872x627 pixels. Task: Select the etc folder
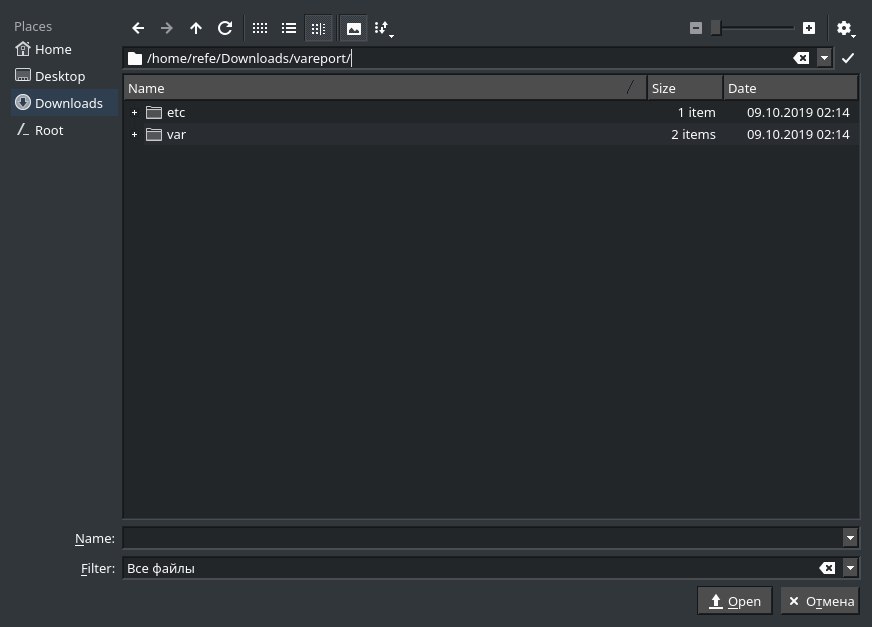pyautogui.click(x=176, y=112)
